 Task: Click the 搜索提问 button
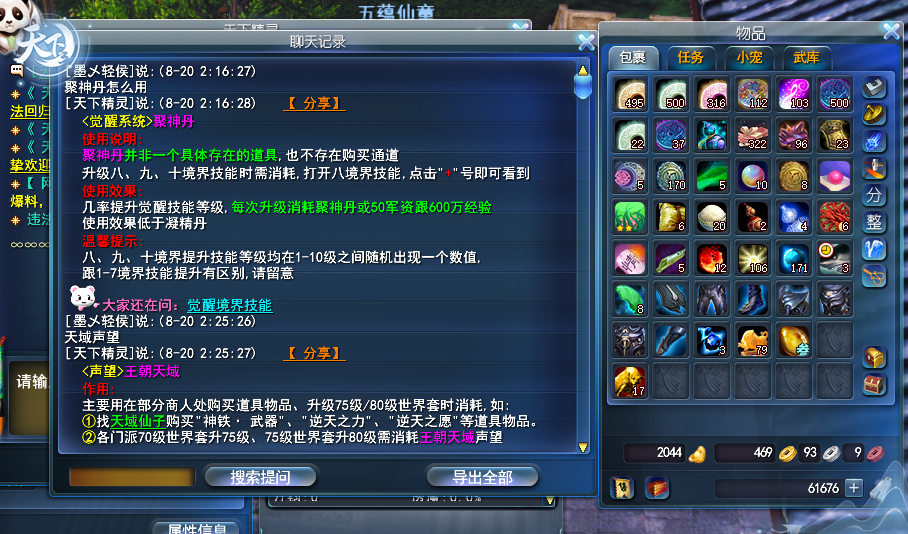[x=260, y=477]
